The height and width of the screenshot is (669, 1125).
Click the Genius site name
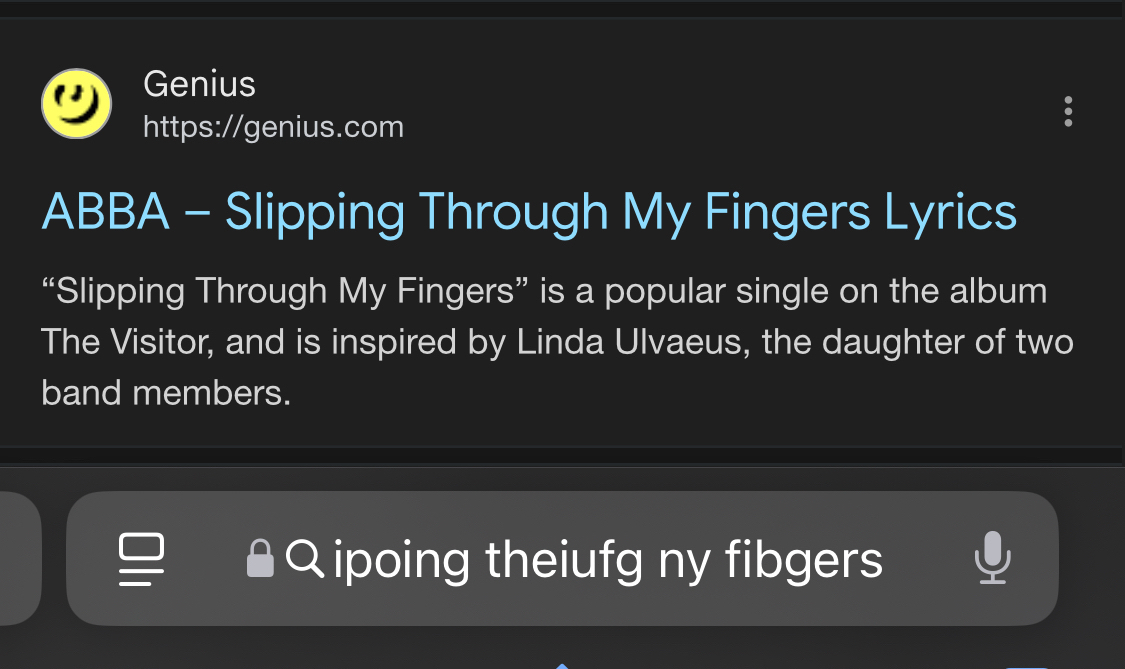tap(199, 84)
